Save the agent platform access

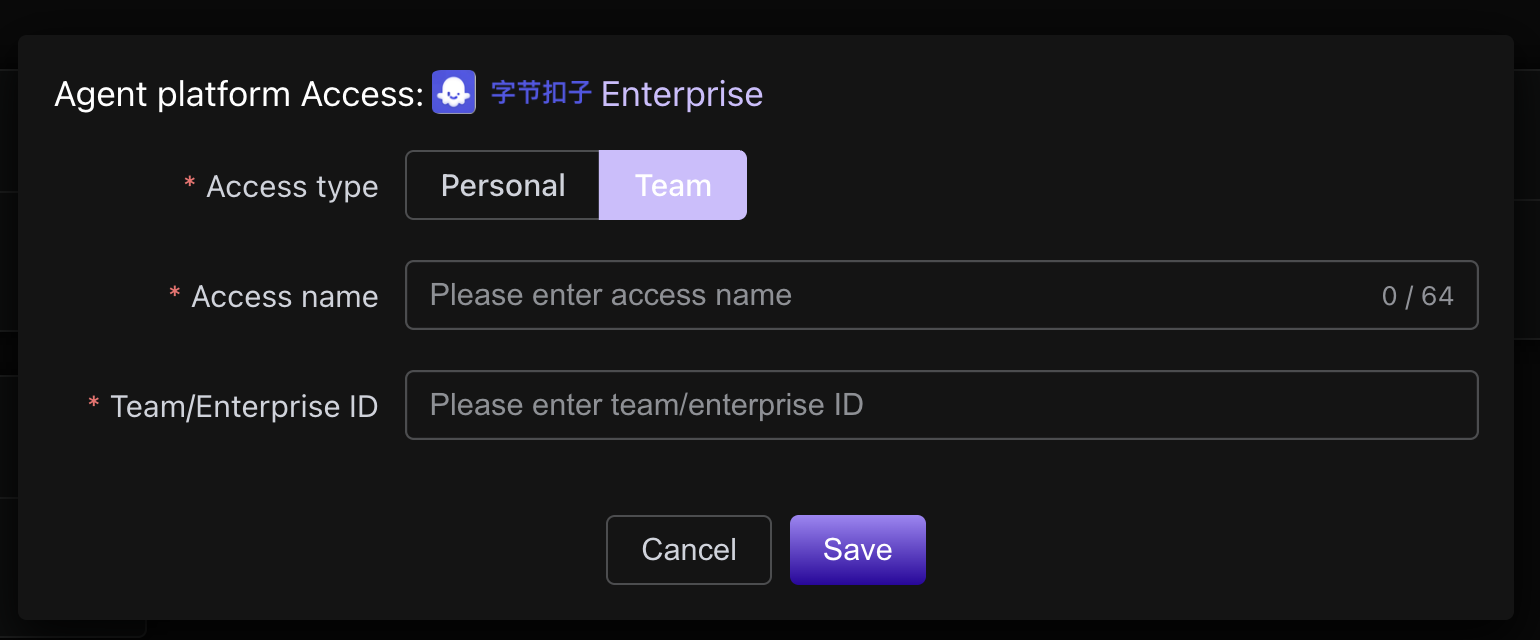click(x=857, y=549)
